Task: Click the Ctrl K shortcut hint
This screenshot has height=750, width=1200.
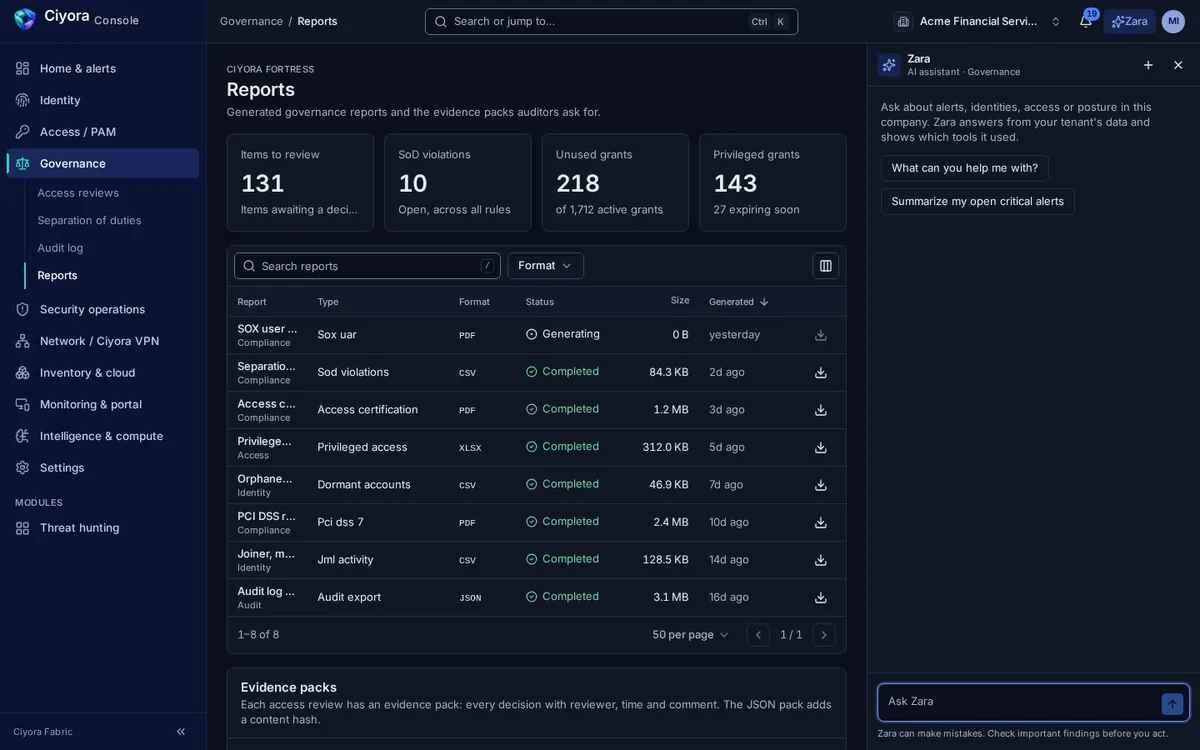Action: point(769,22)
